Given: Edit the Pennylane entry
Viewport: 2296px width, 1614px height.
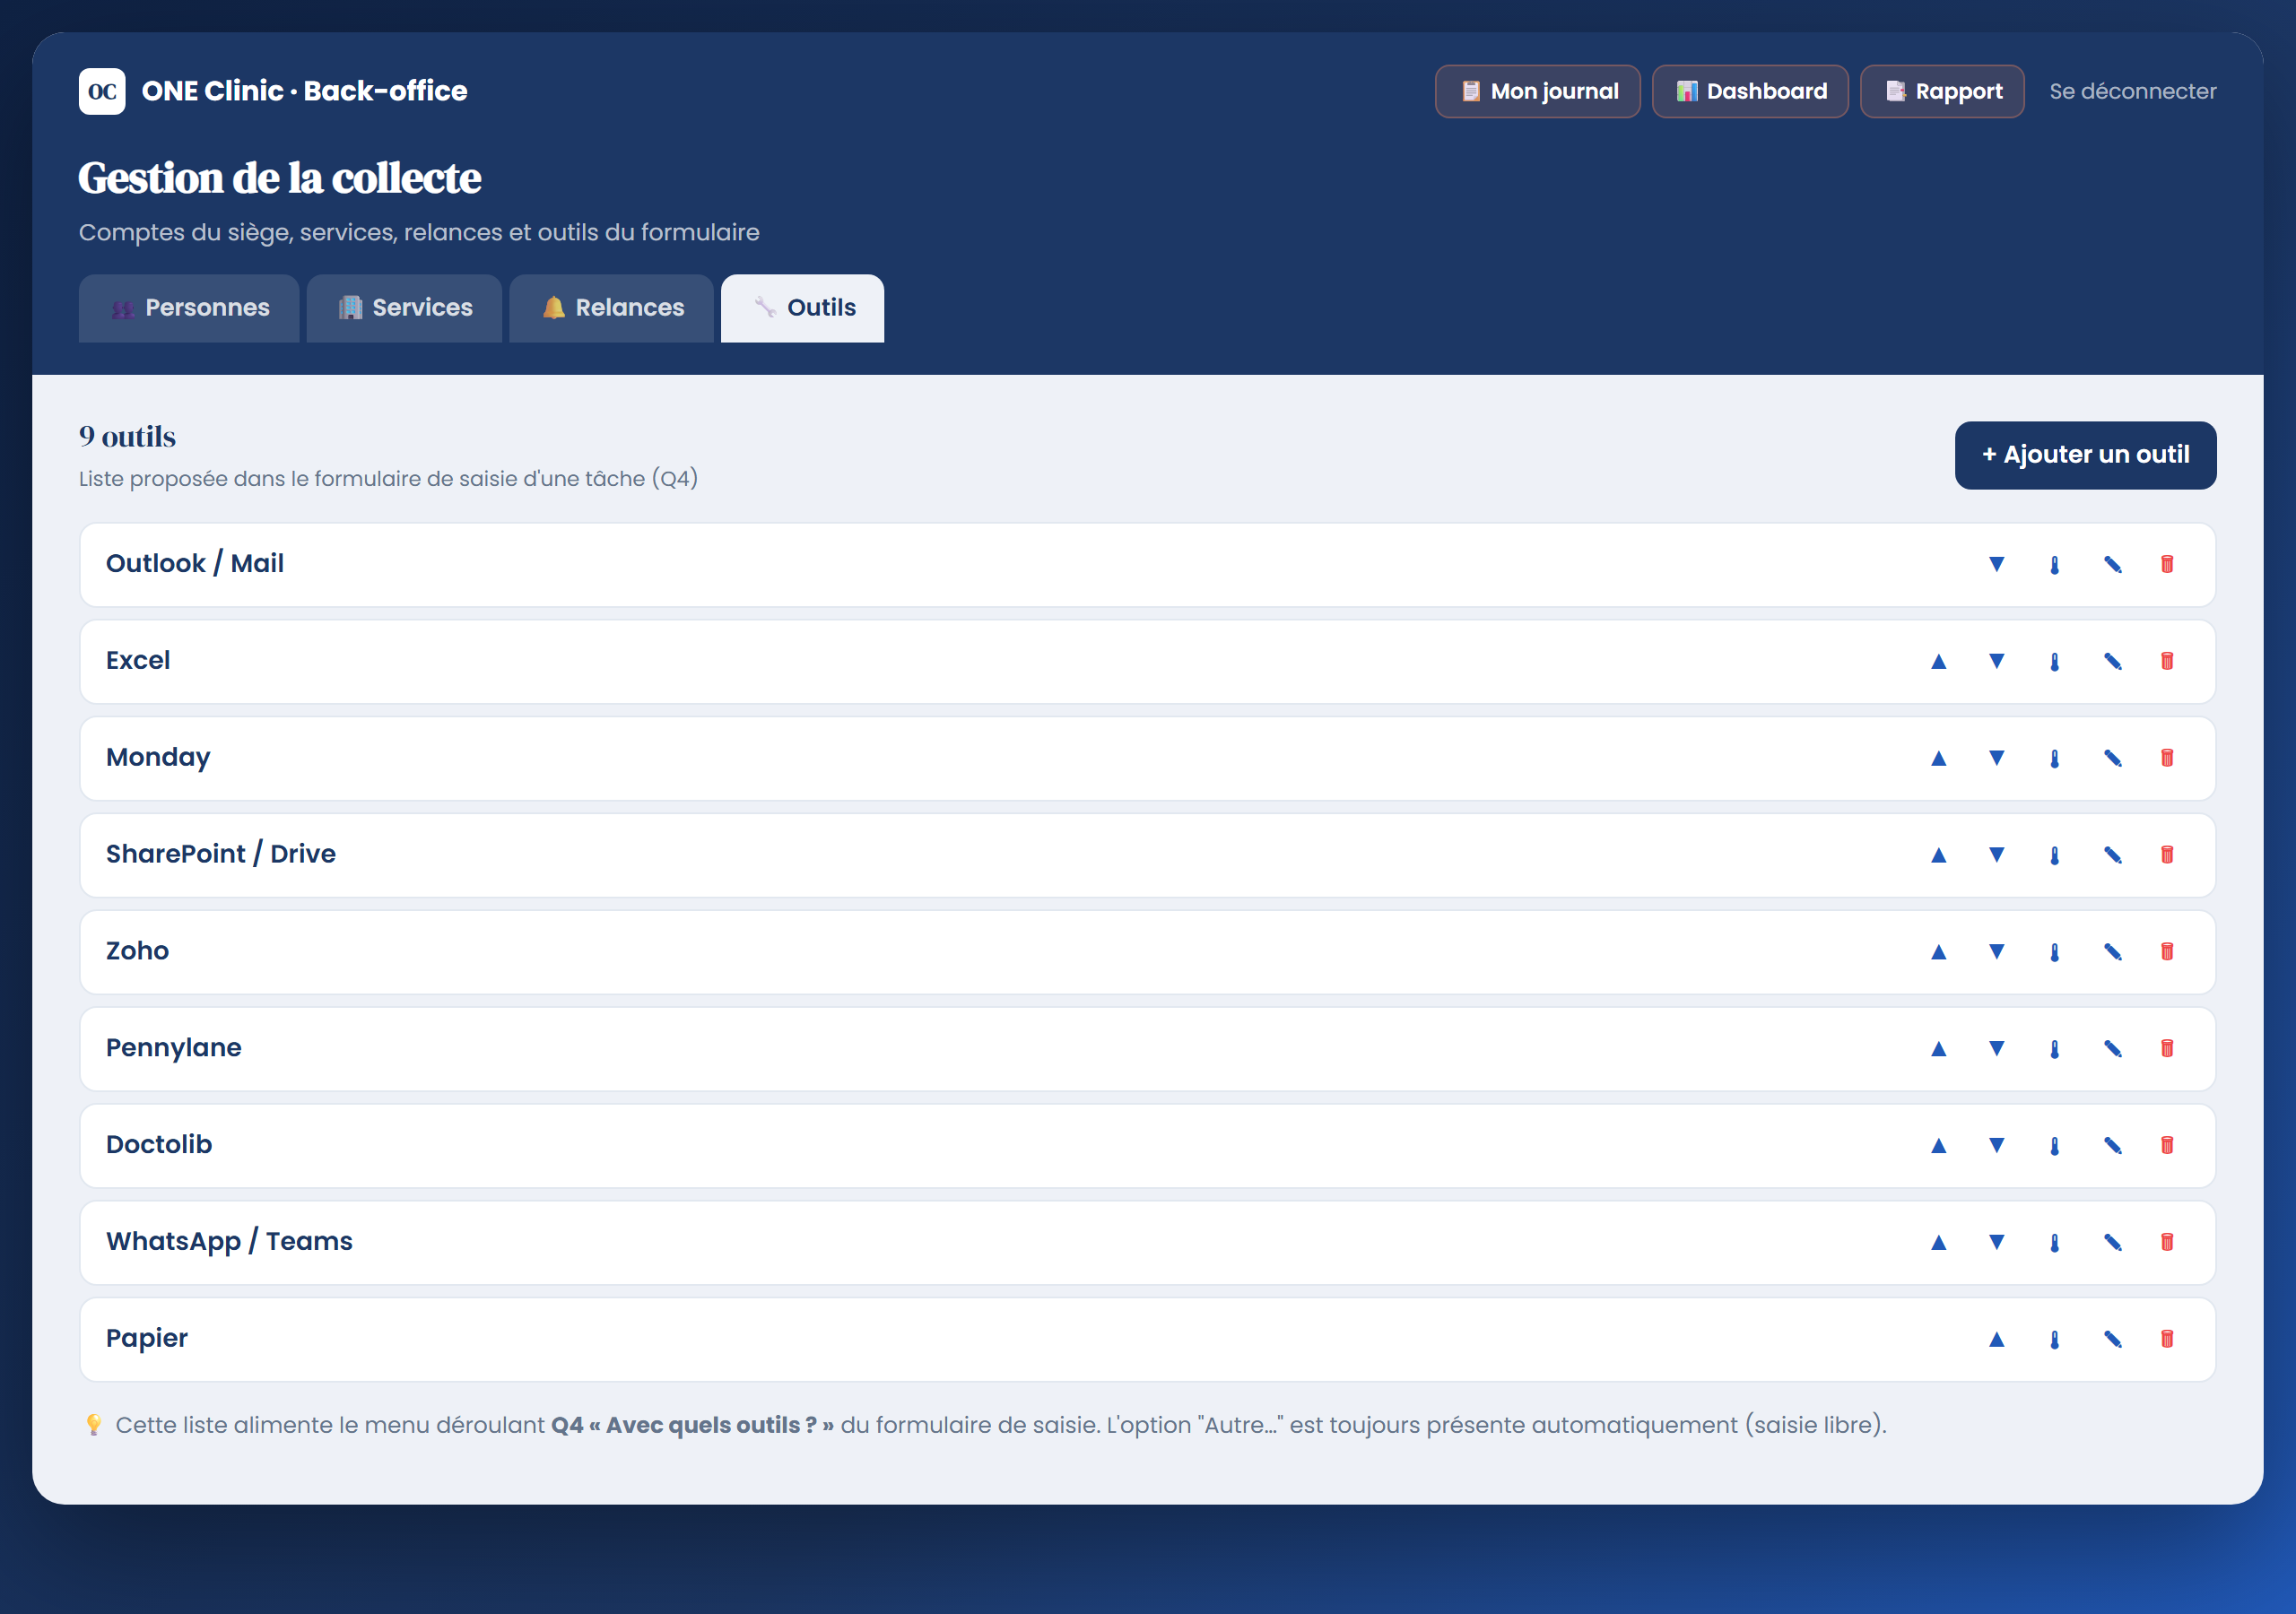Looking at the screenshot, I should 2112,1049.
